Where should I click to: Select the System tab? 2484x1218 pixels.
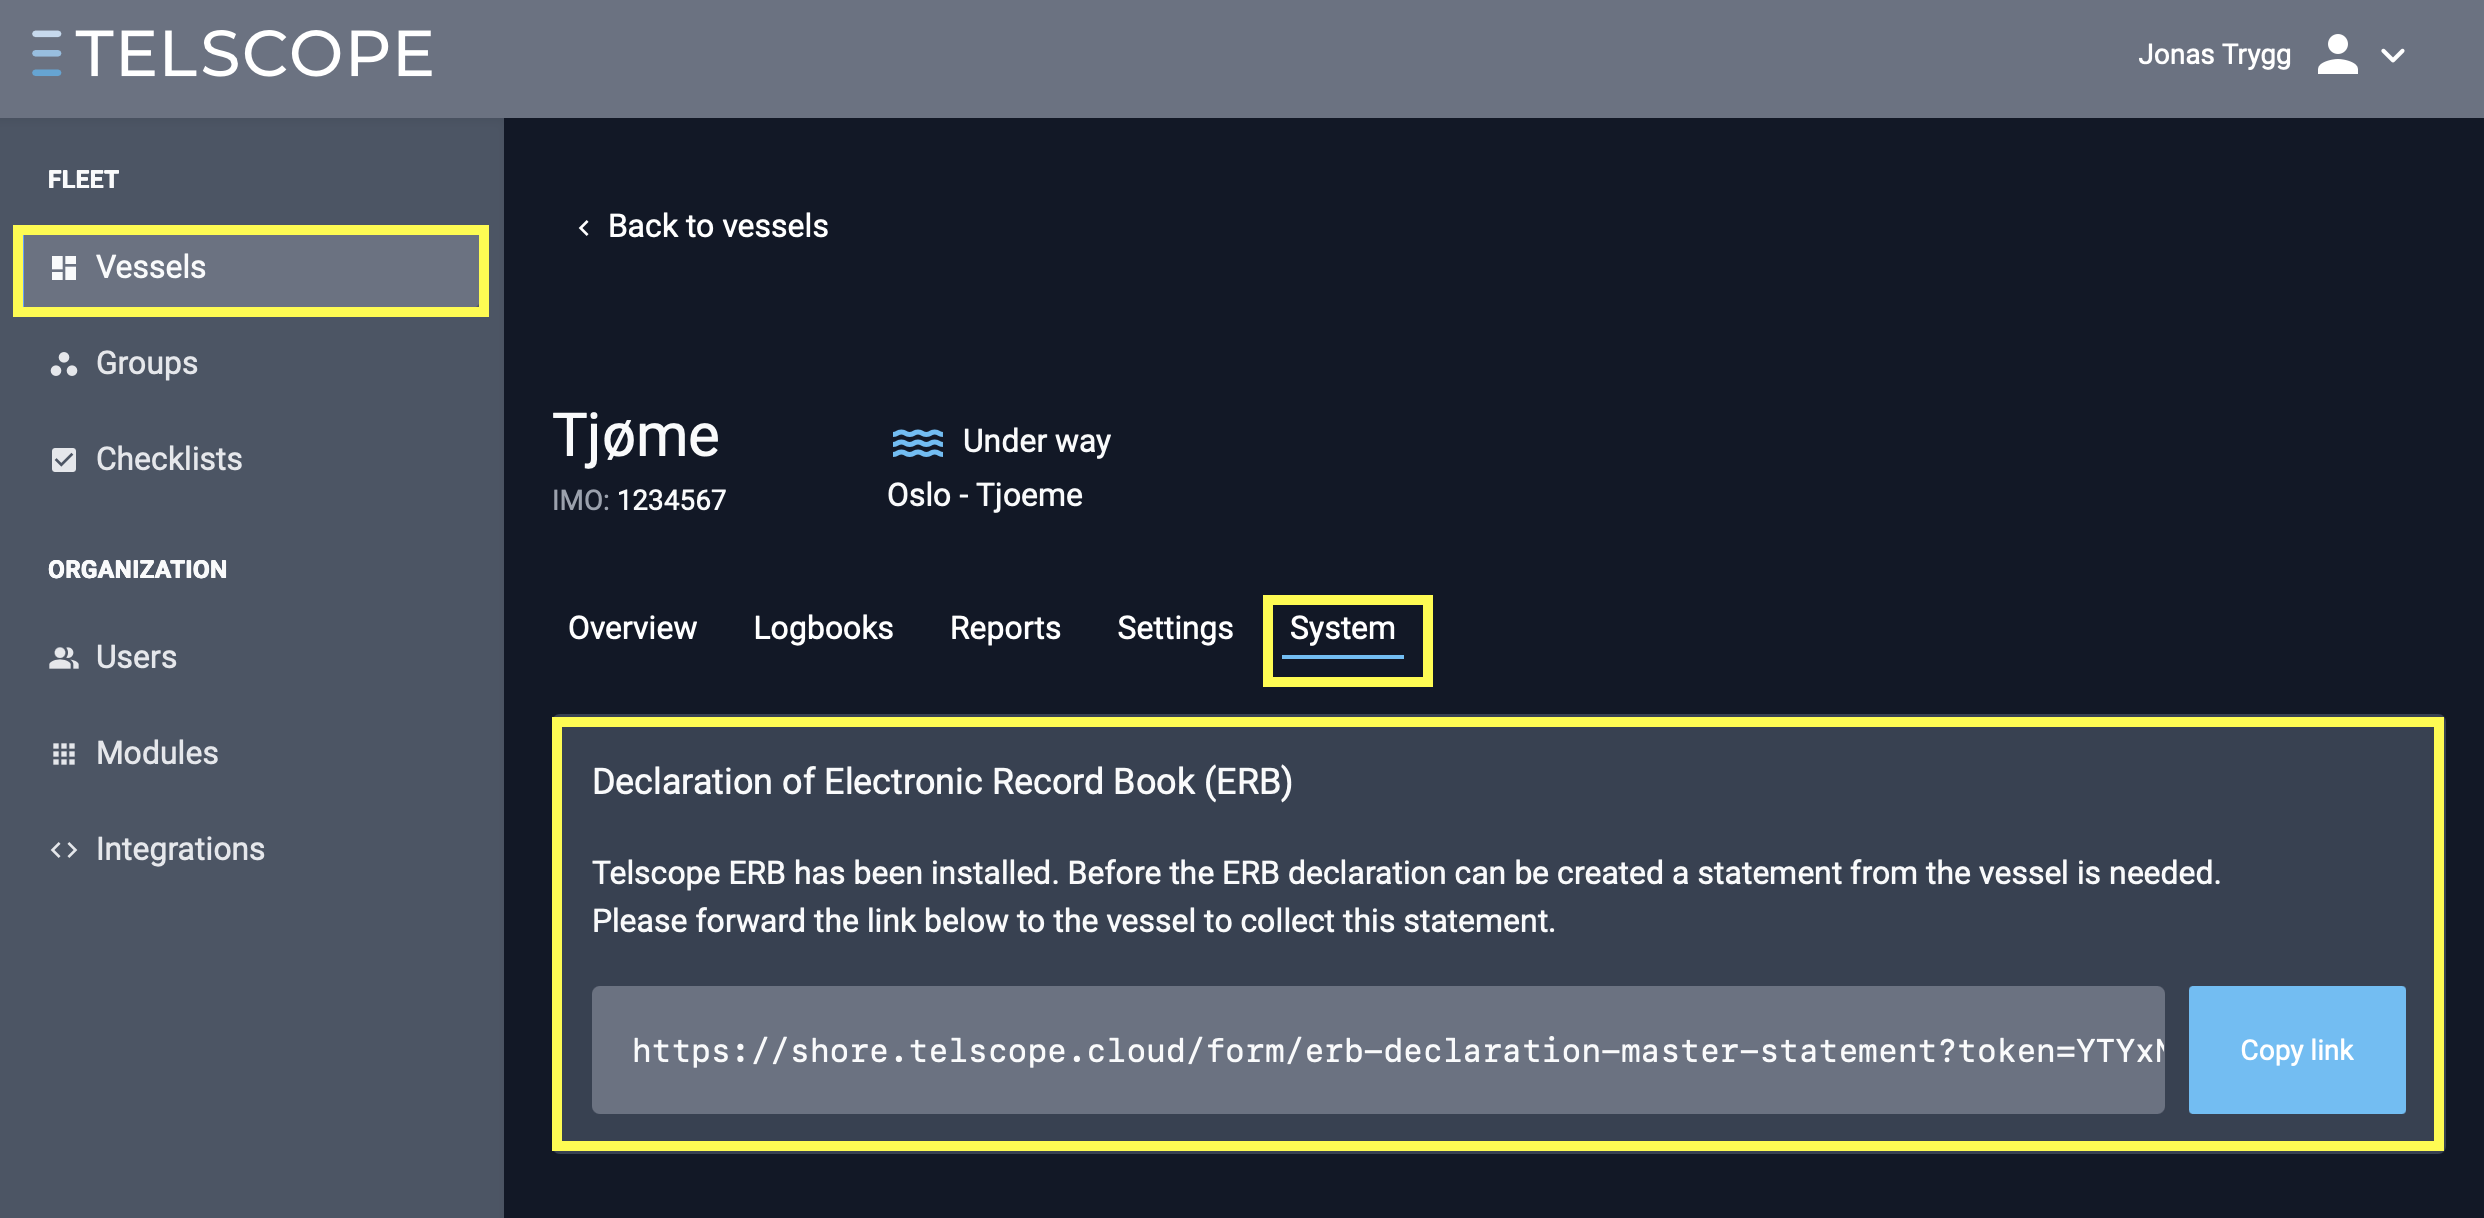click(1342, 628)
